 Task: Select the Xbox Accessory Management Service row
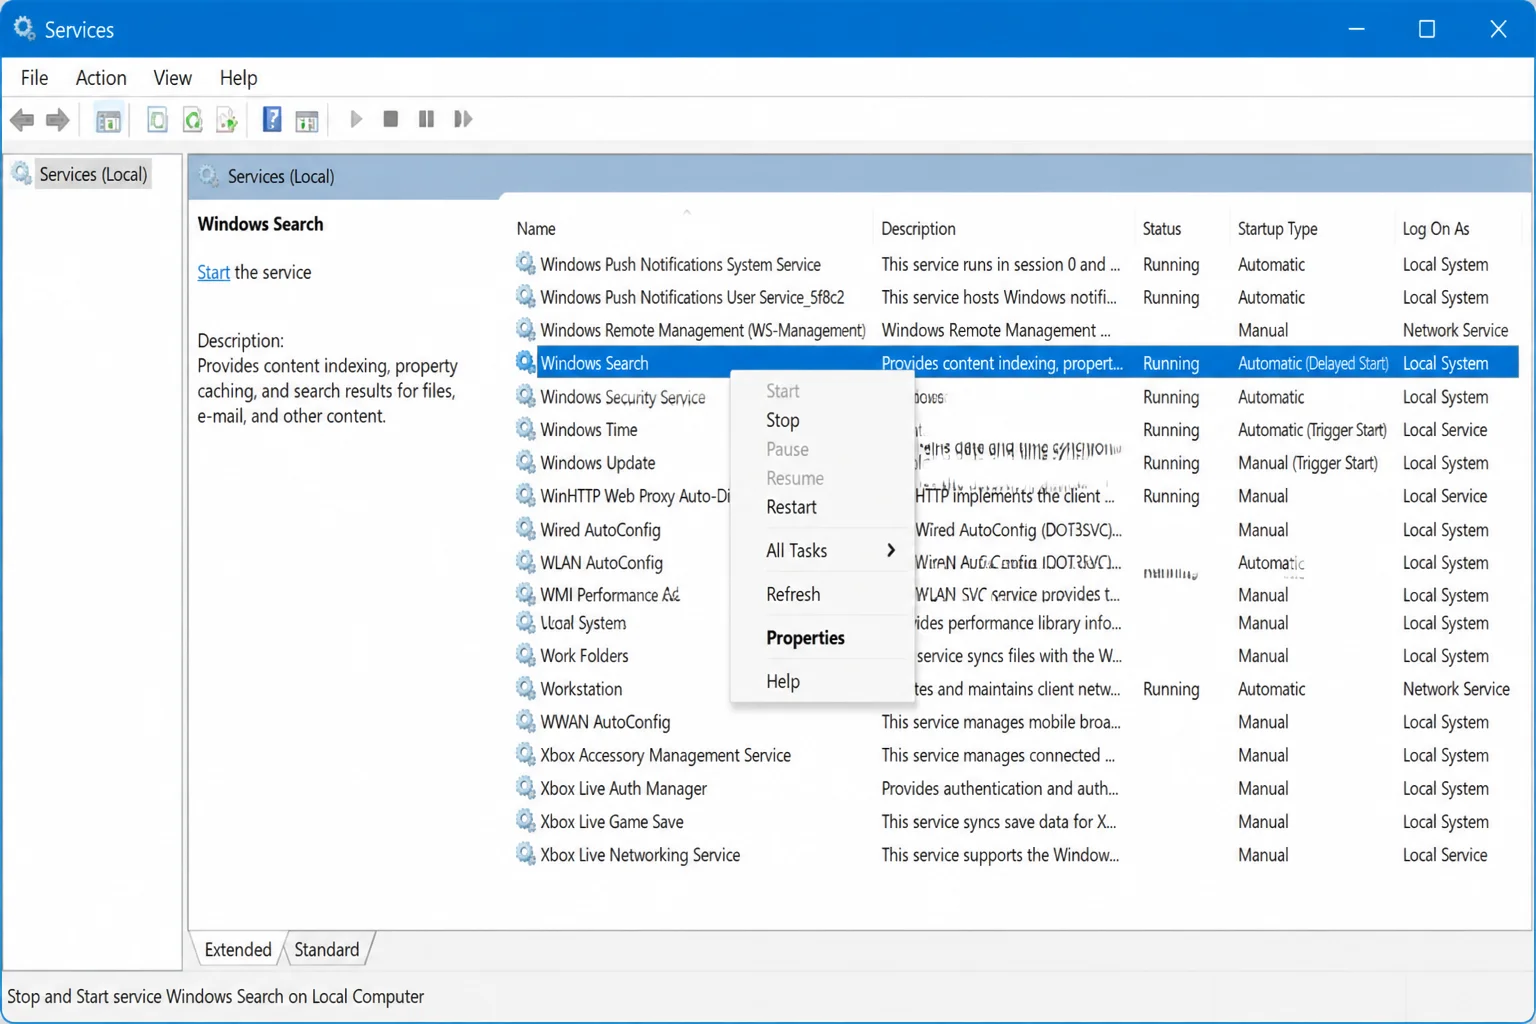pos(1015,755)
